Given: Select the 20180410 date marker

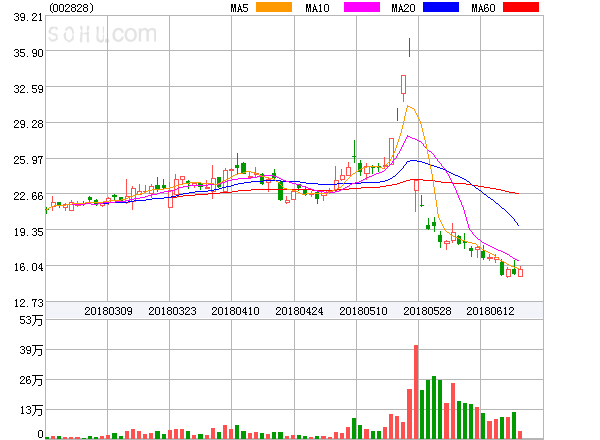Looking at the screenshot, I should 236,311.
